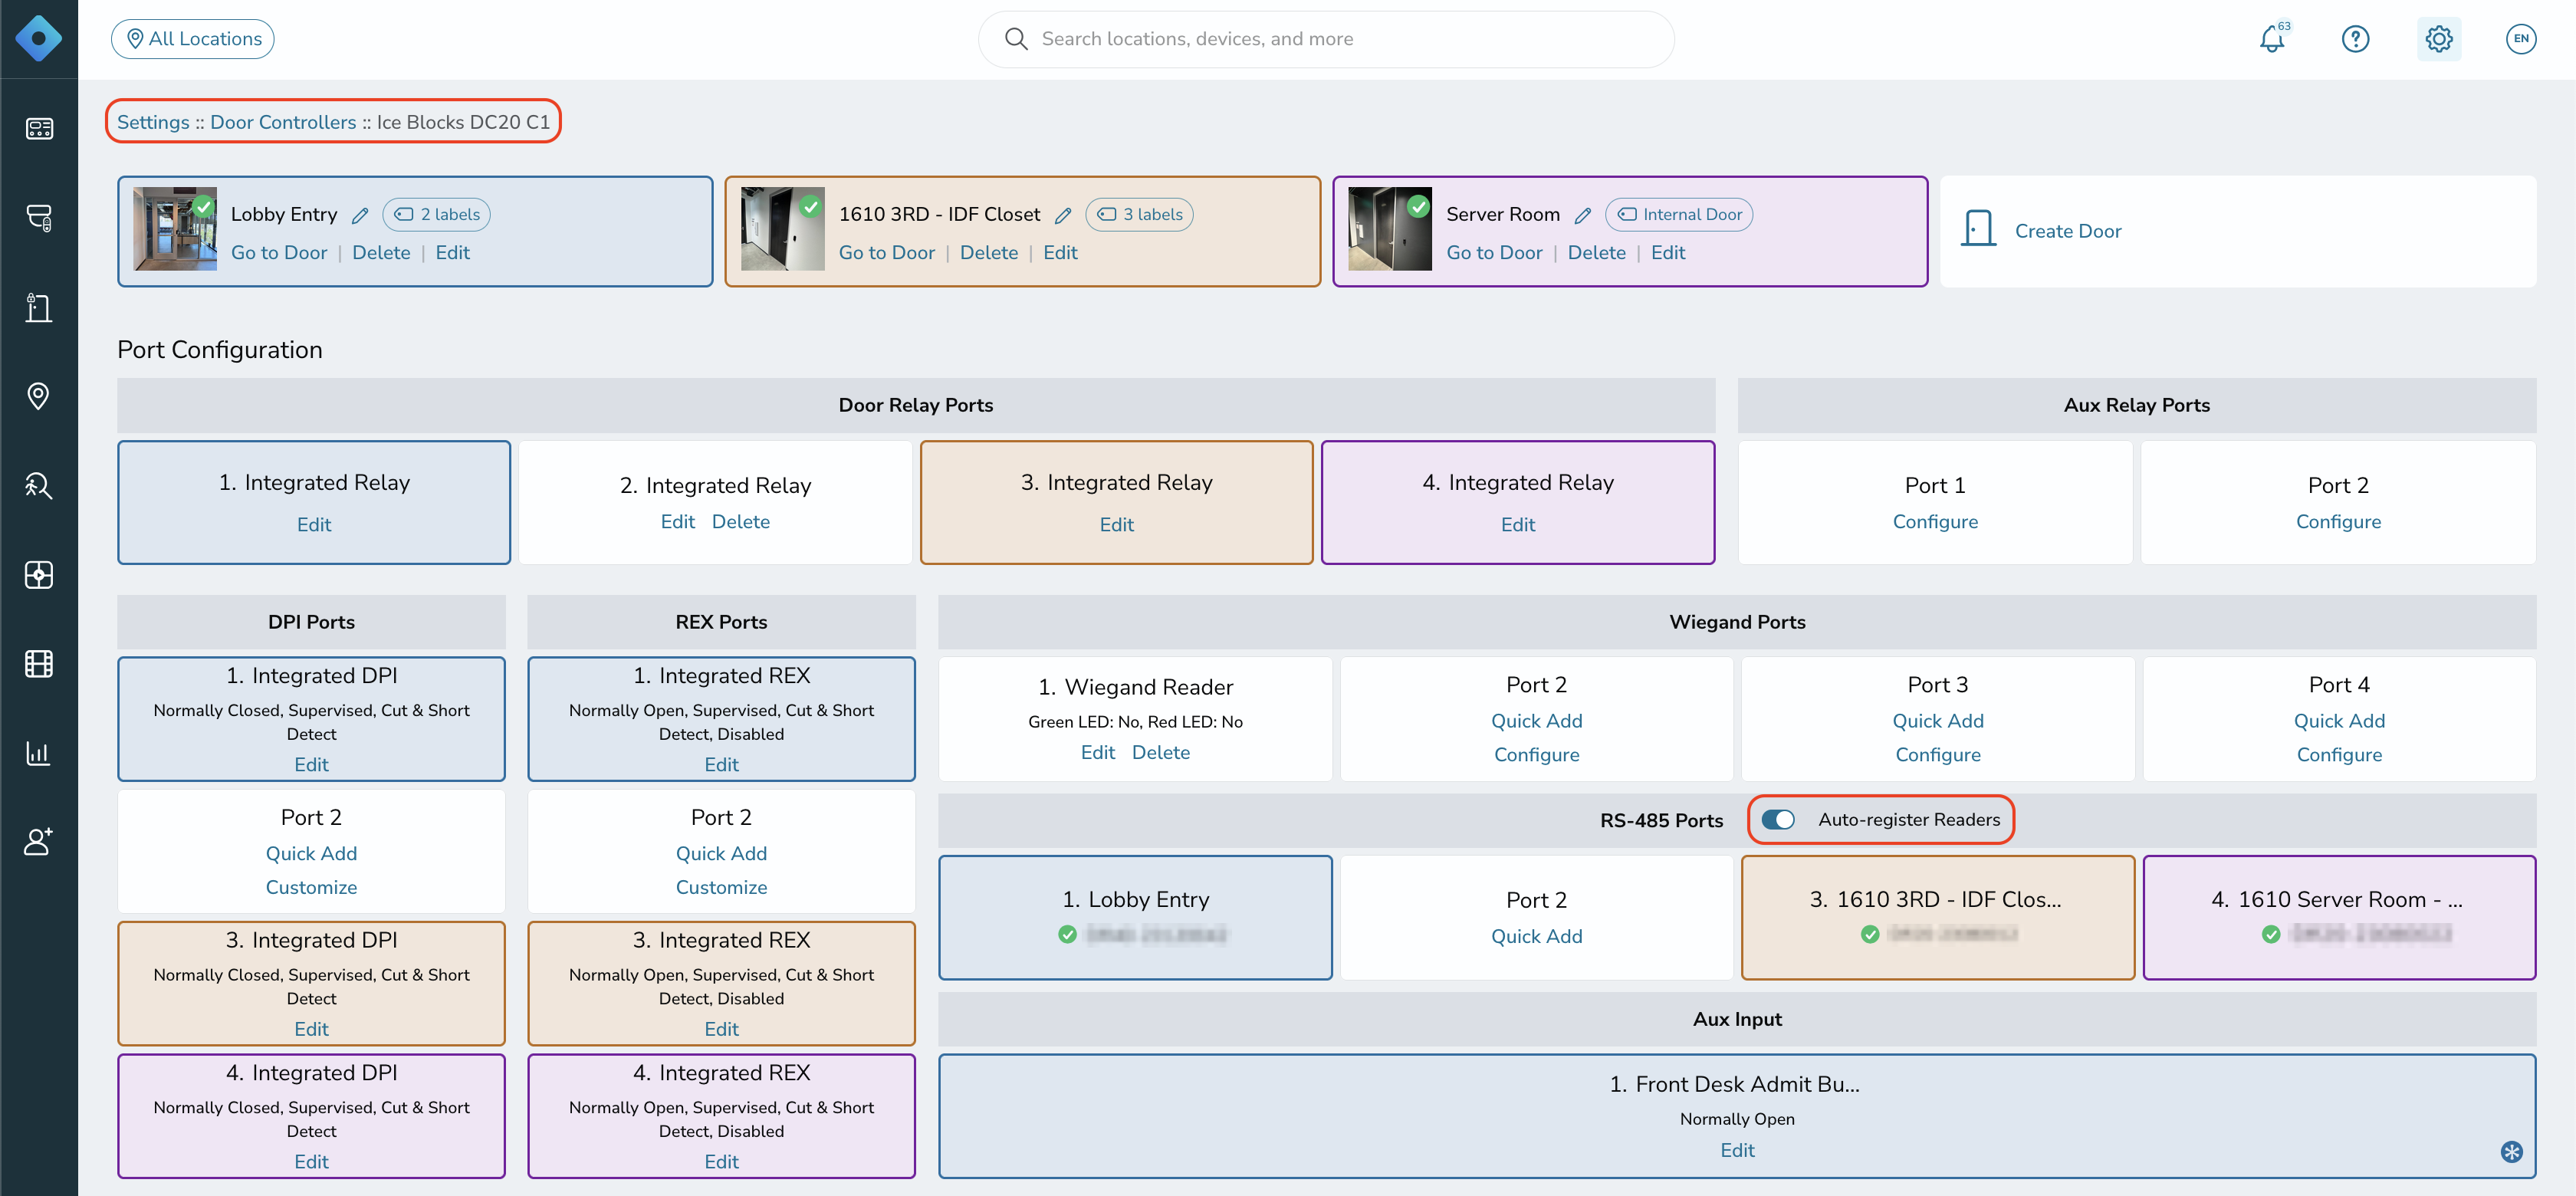Expand the 2 labels tag on Lobby Entry
This screenshot has width=2576, height=1196.
tap(436, 214)
